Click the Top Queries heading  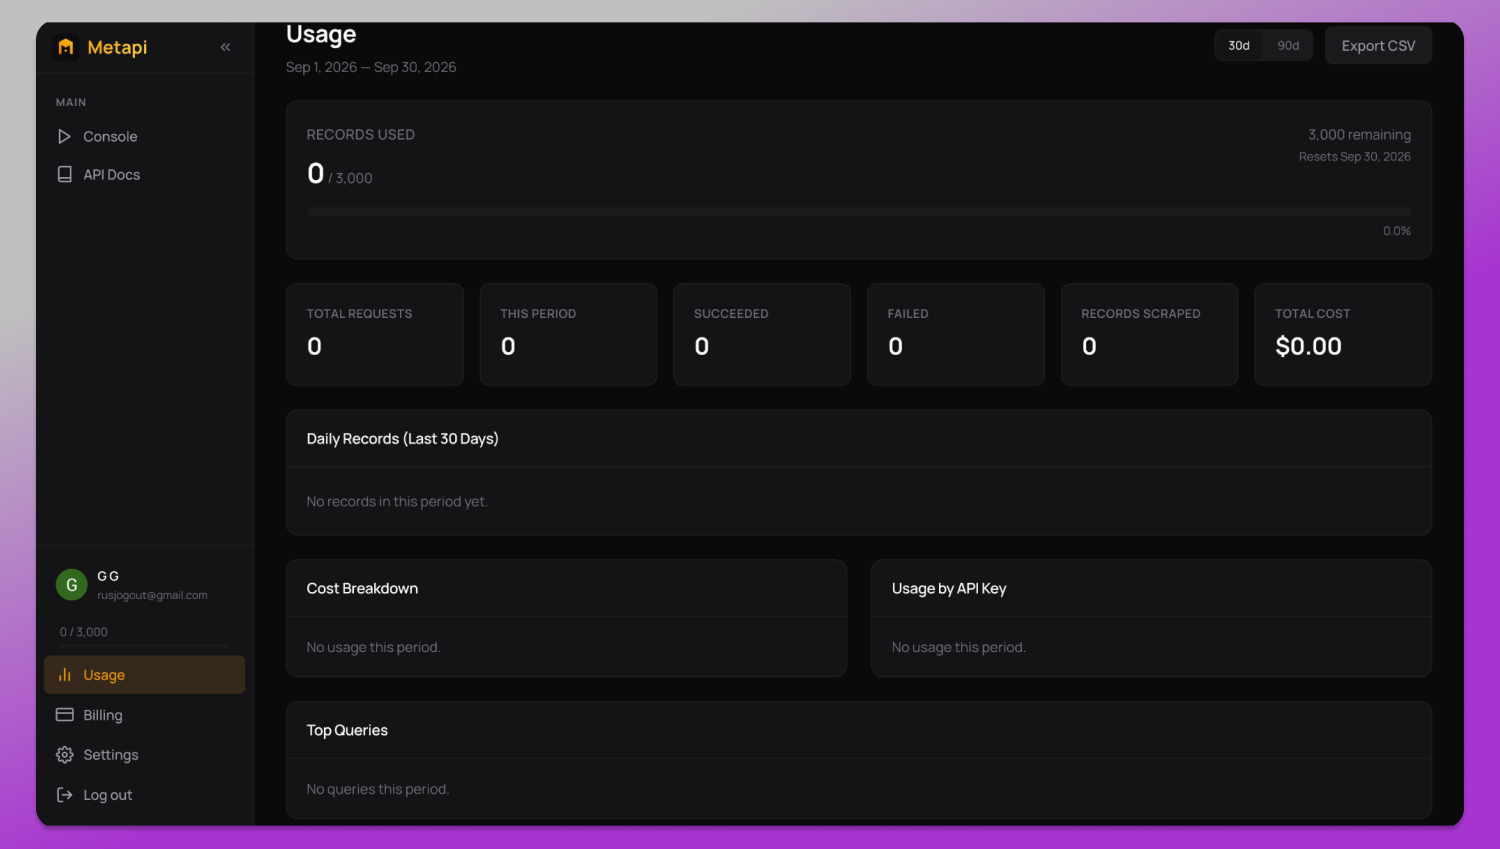[x=347, y=731]
